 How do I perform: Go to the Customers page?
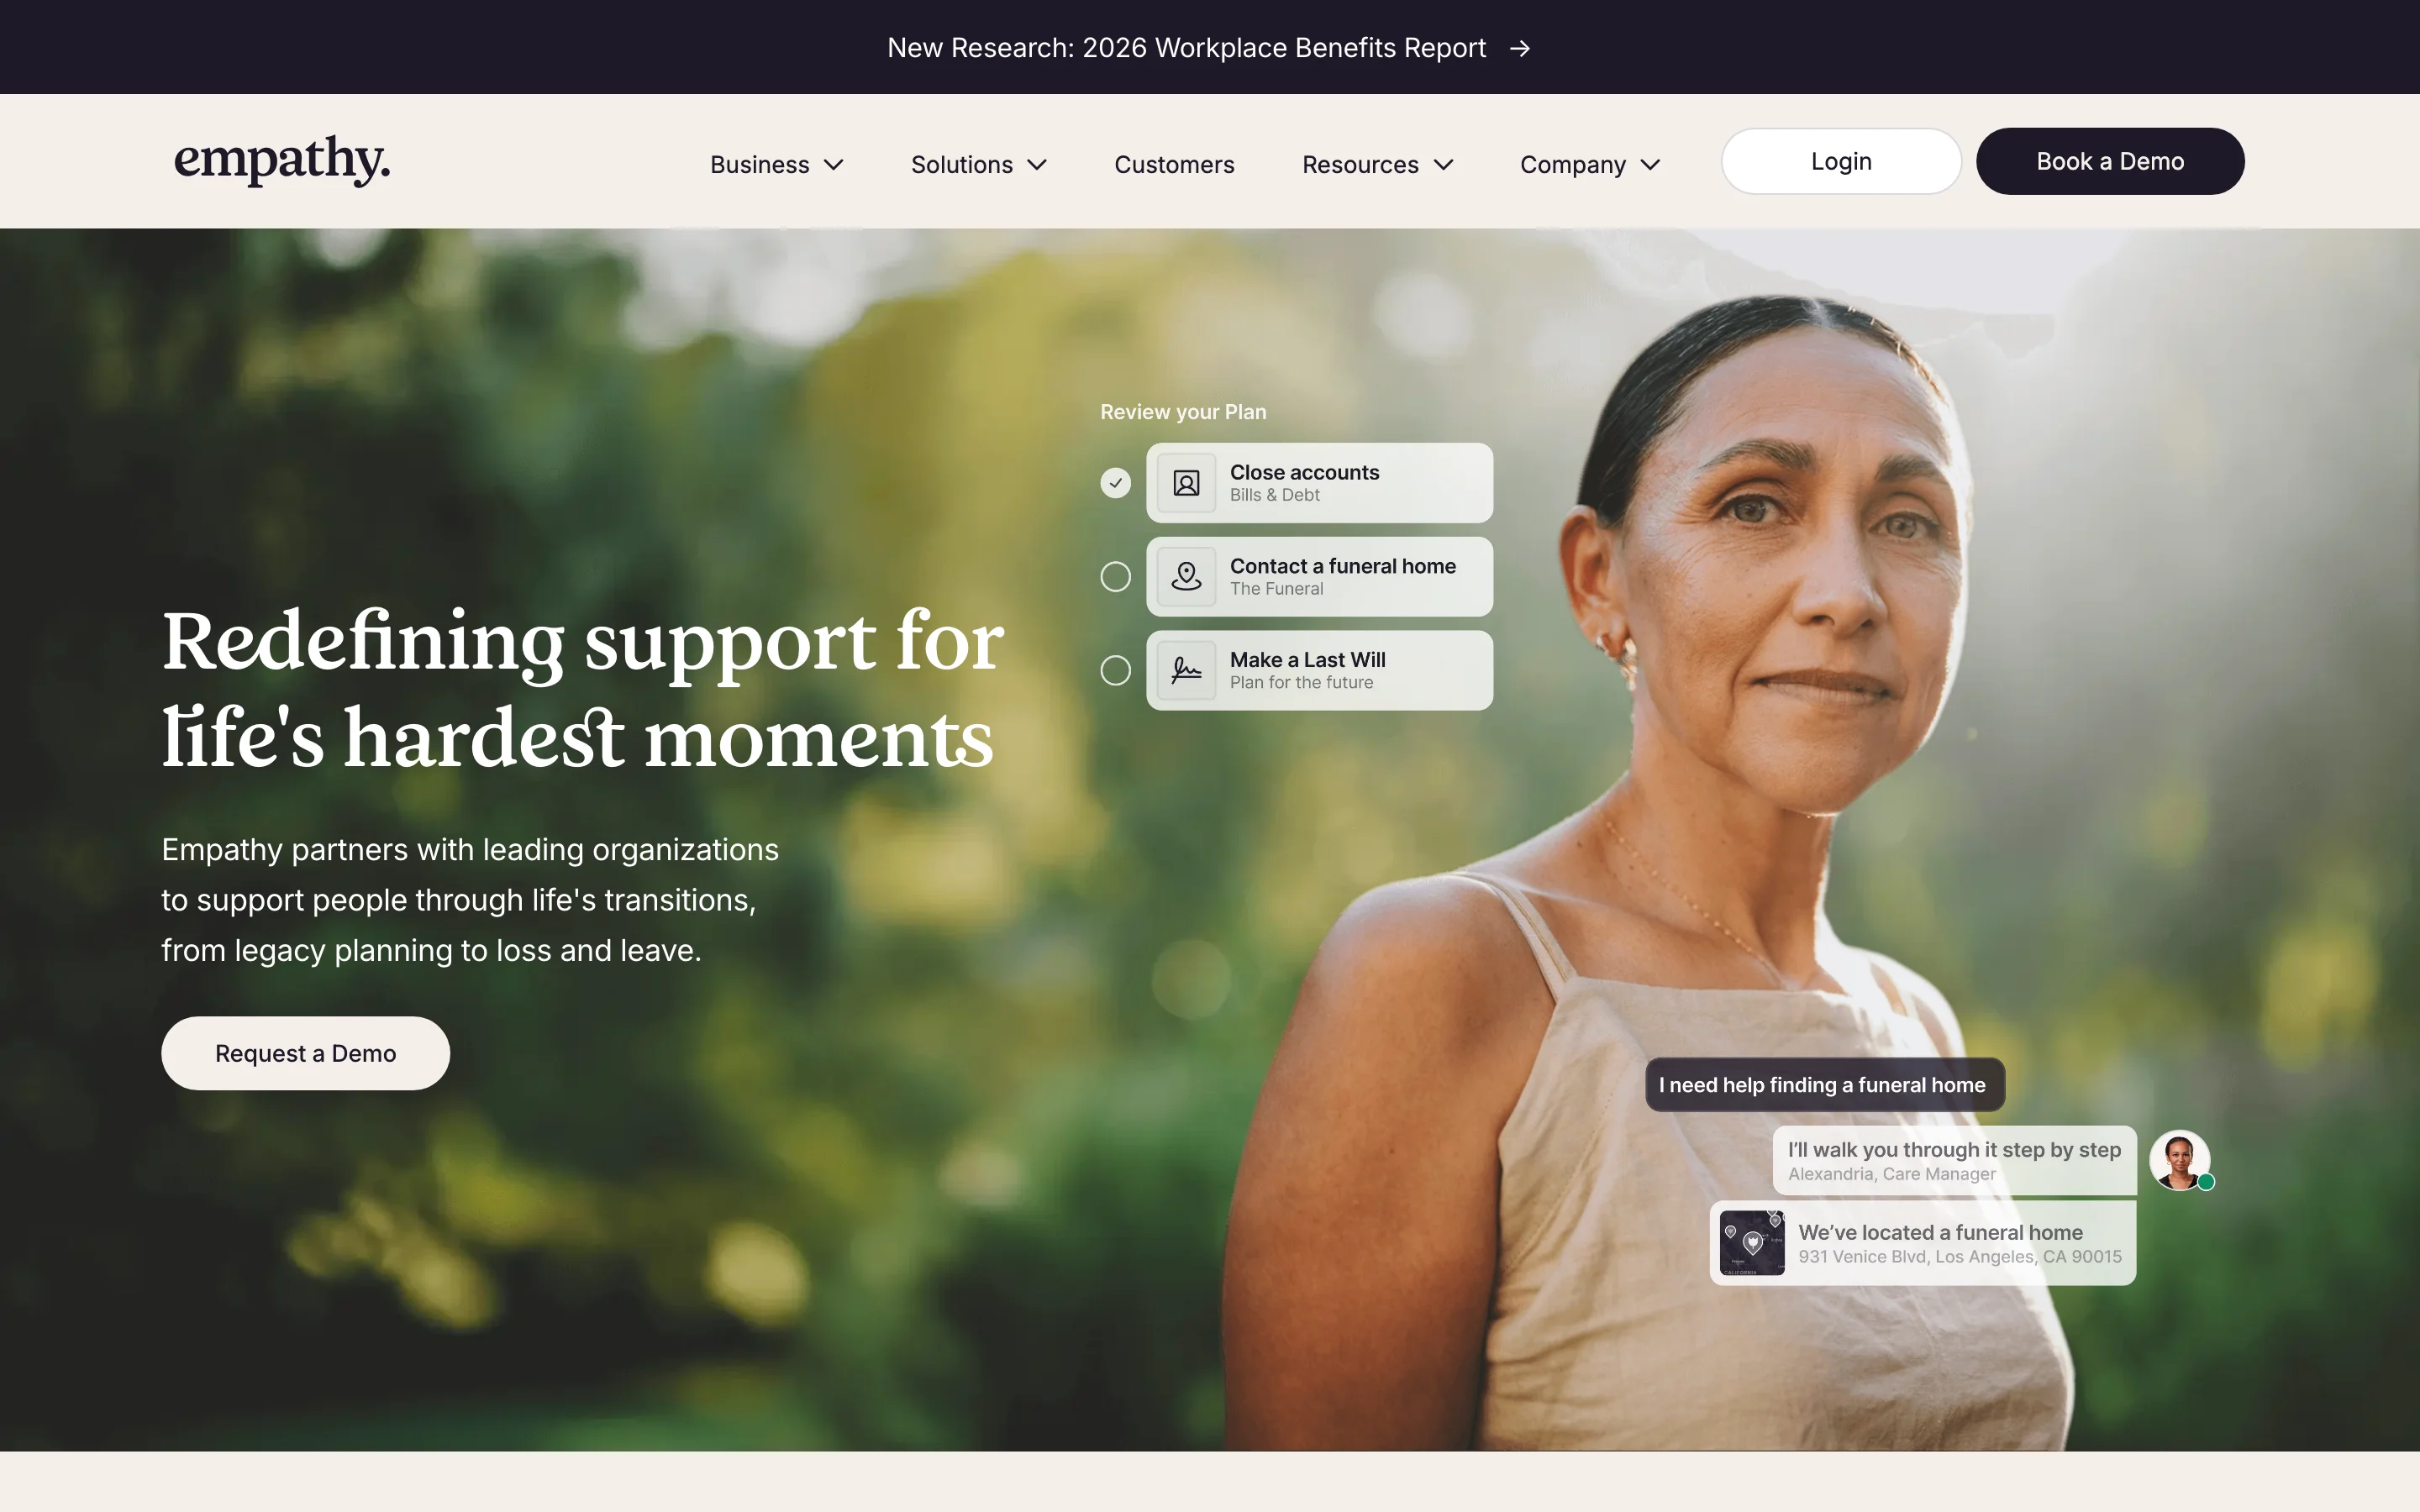(1174, 165)
